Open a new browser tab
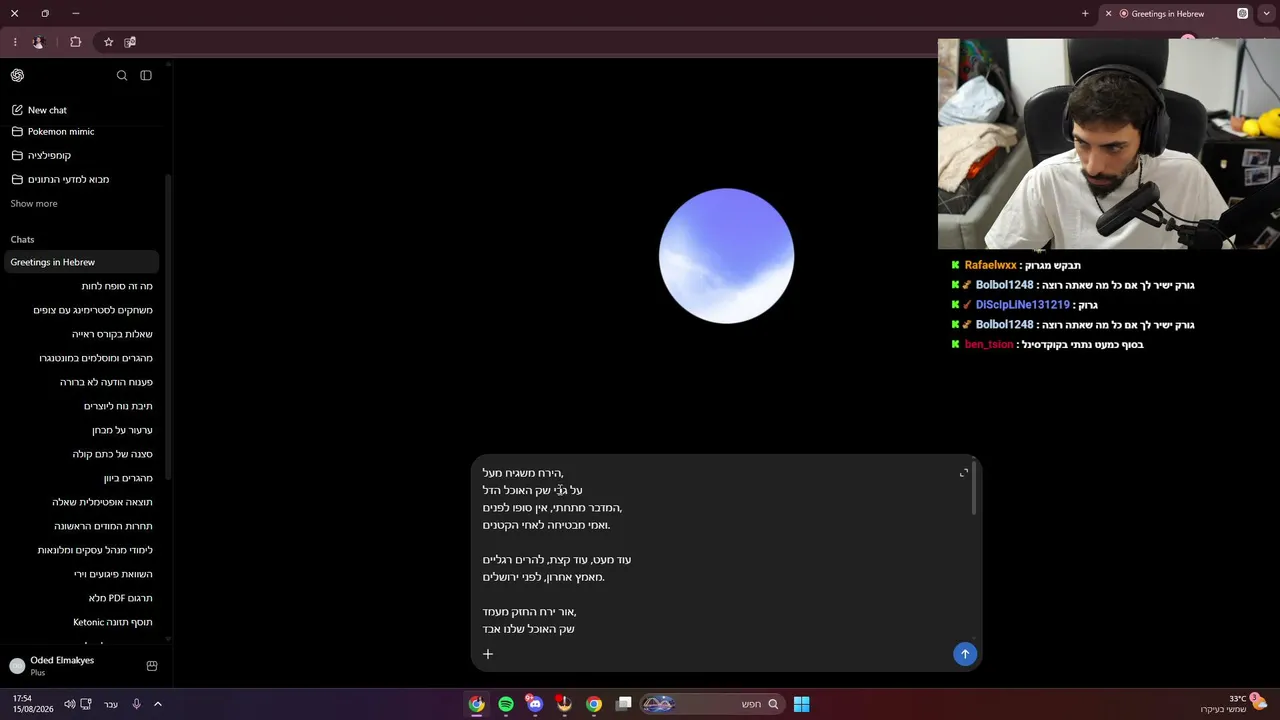This screenshot has width=1280, height=720. tap(1085, 14)
